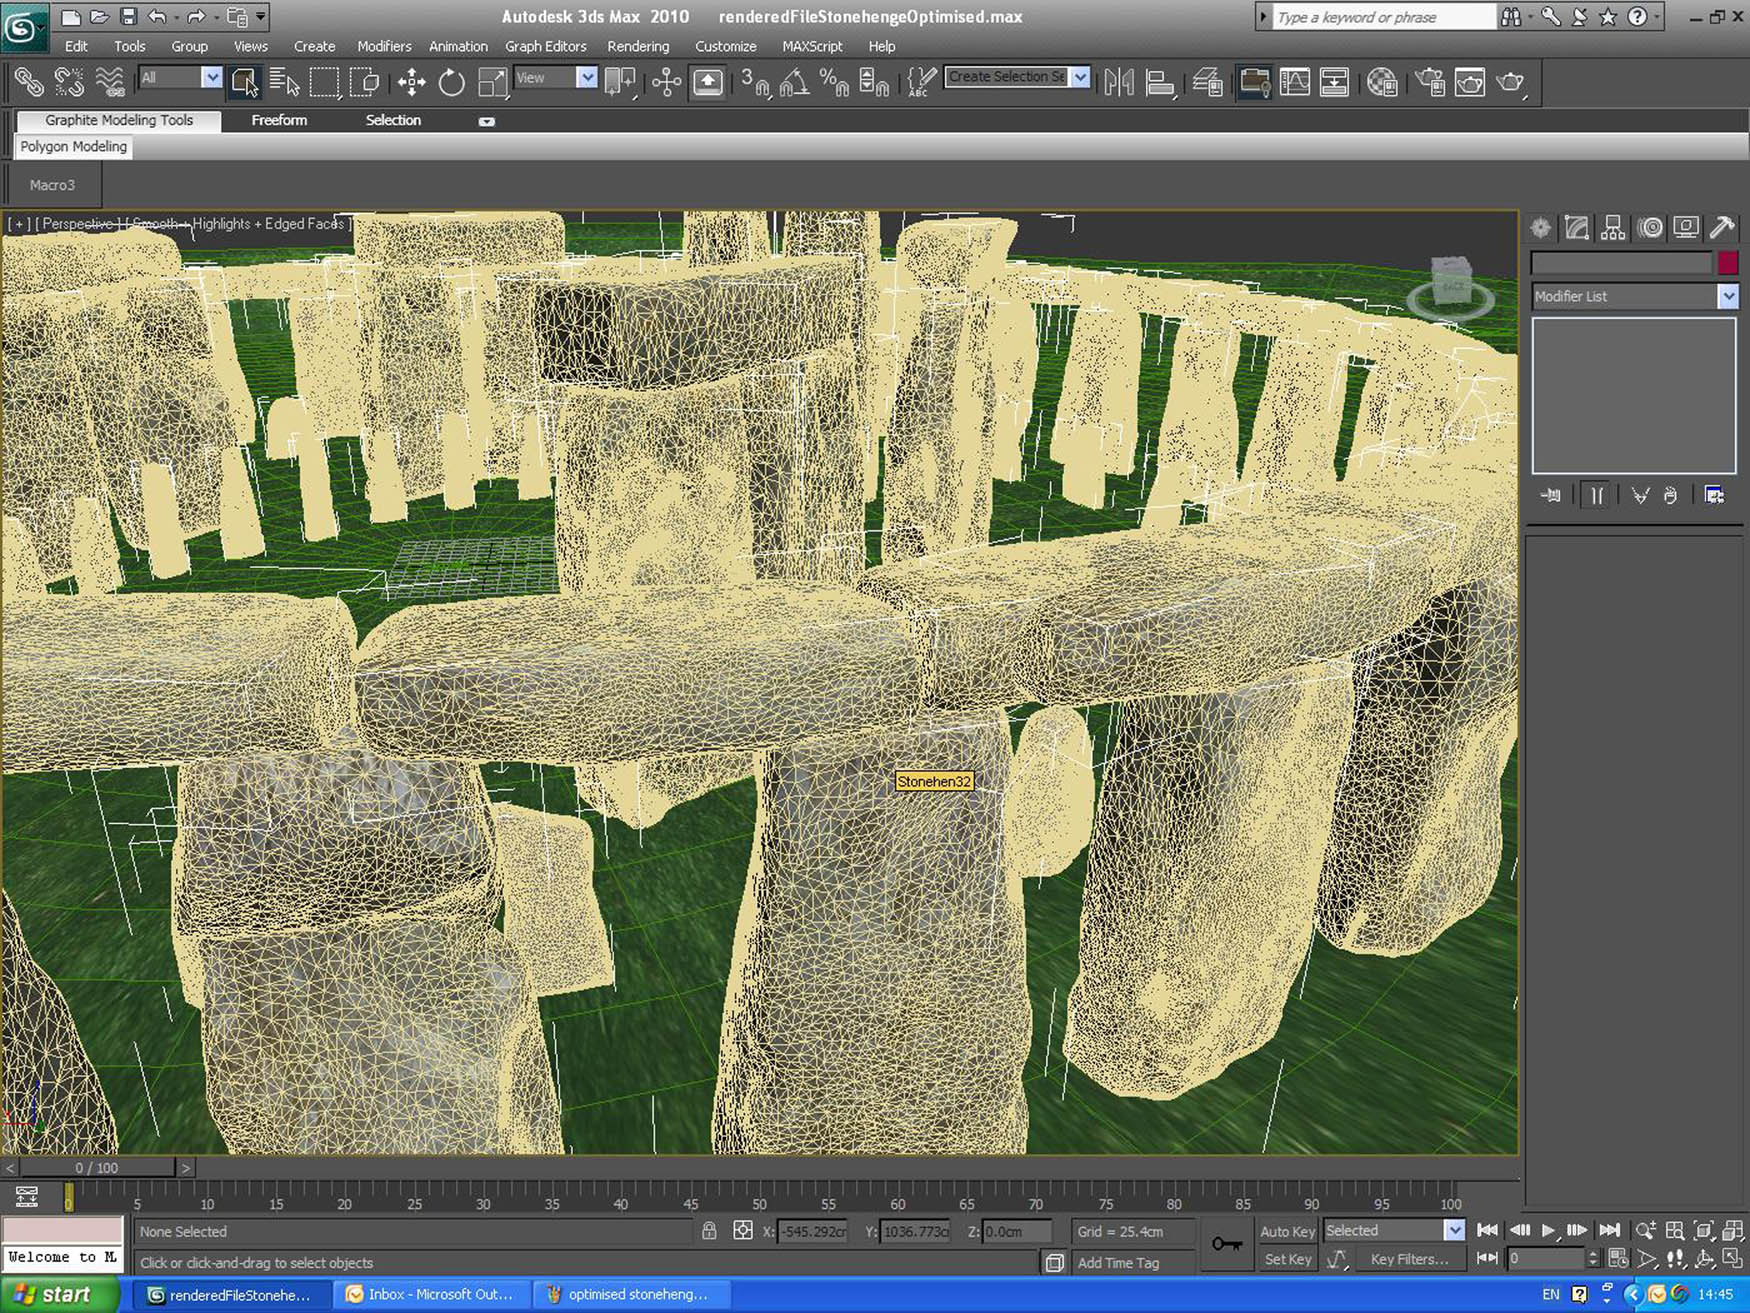
Task: Click the Key Filters button
Action: (x=1408, y=1259)
